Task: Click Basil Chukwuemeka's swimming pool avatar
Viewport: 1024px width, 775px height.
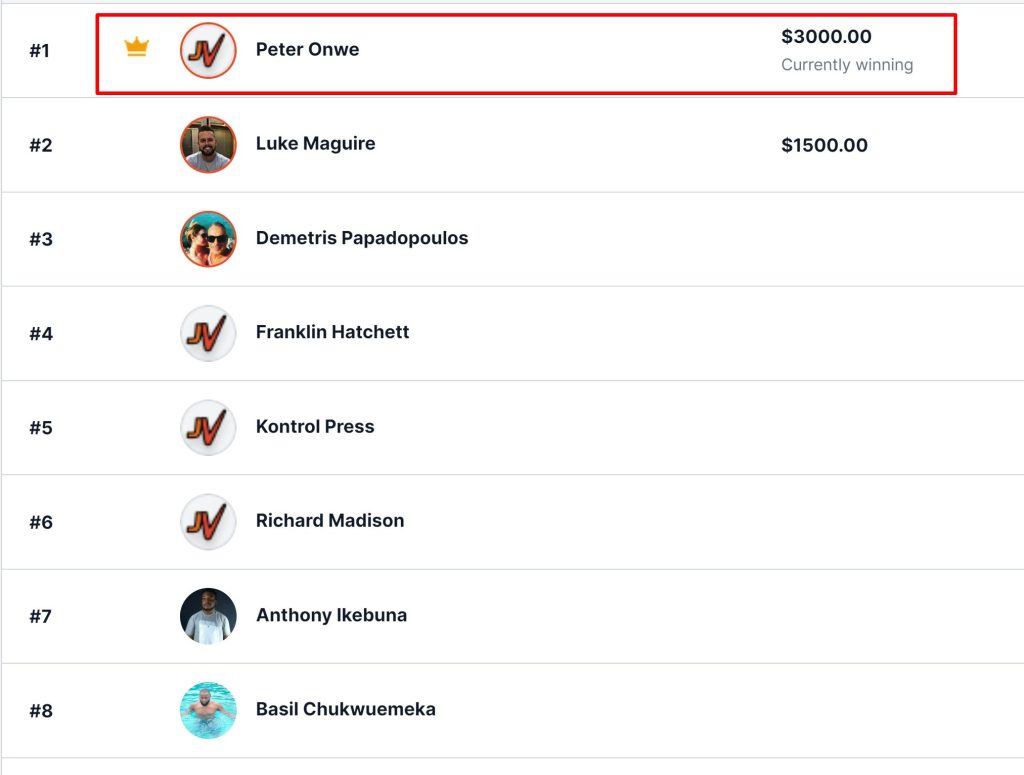Action: 208,710
